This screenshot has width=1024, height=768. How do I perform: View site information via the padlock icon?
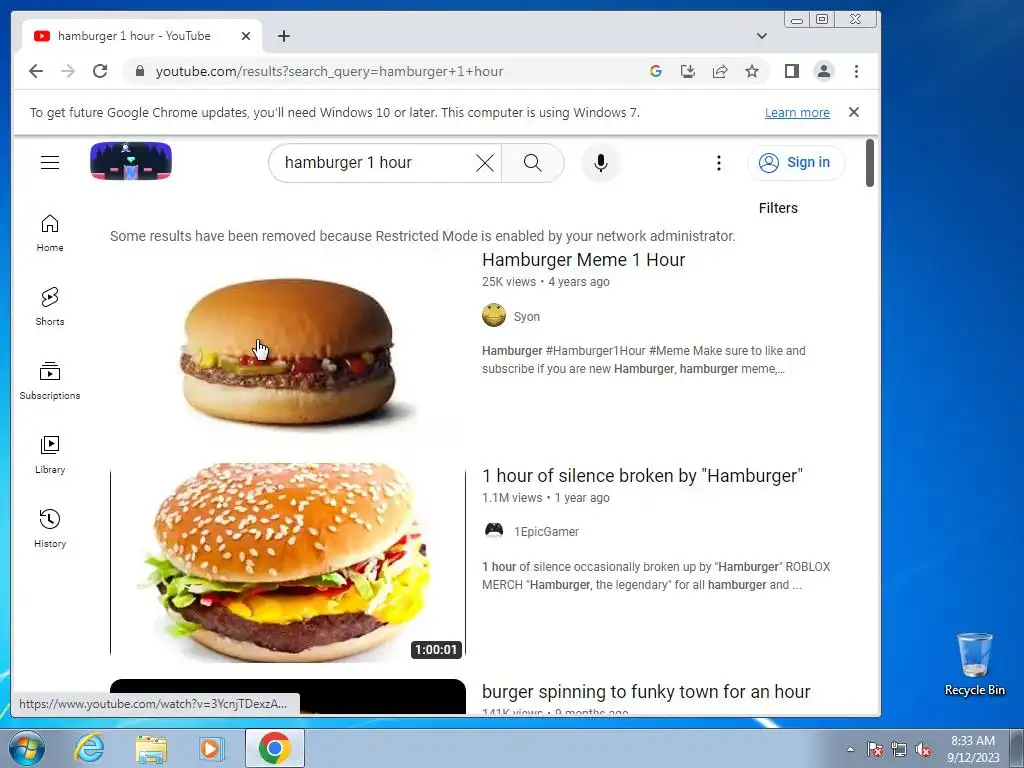(x=139, y=71)
